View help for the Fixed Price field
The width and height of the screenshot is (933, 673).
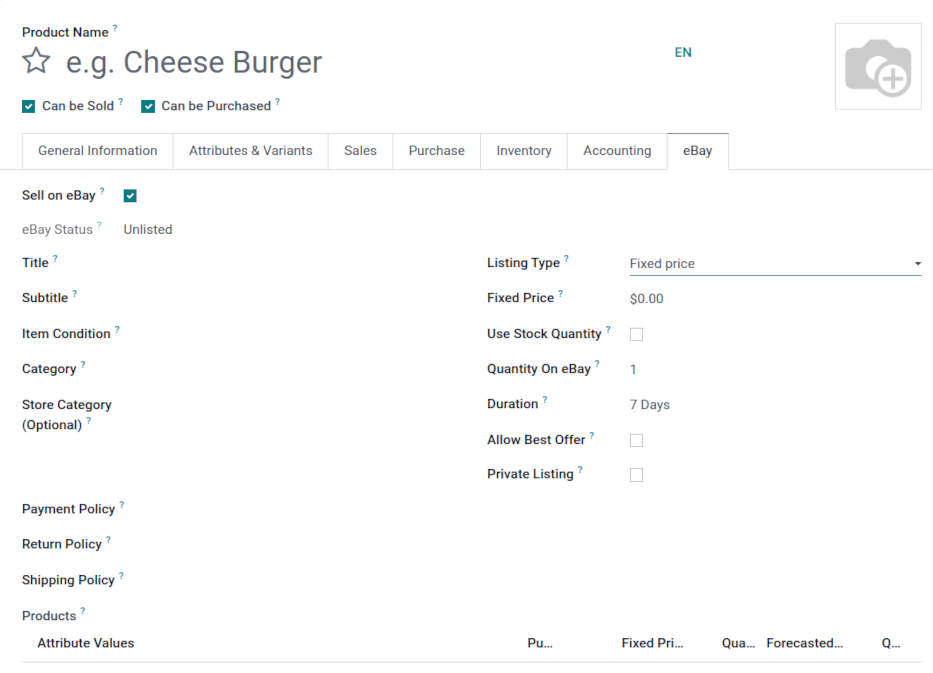tap(559, 292)
